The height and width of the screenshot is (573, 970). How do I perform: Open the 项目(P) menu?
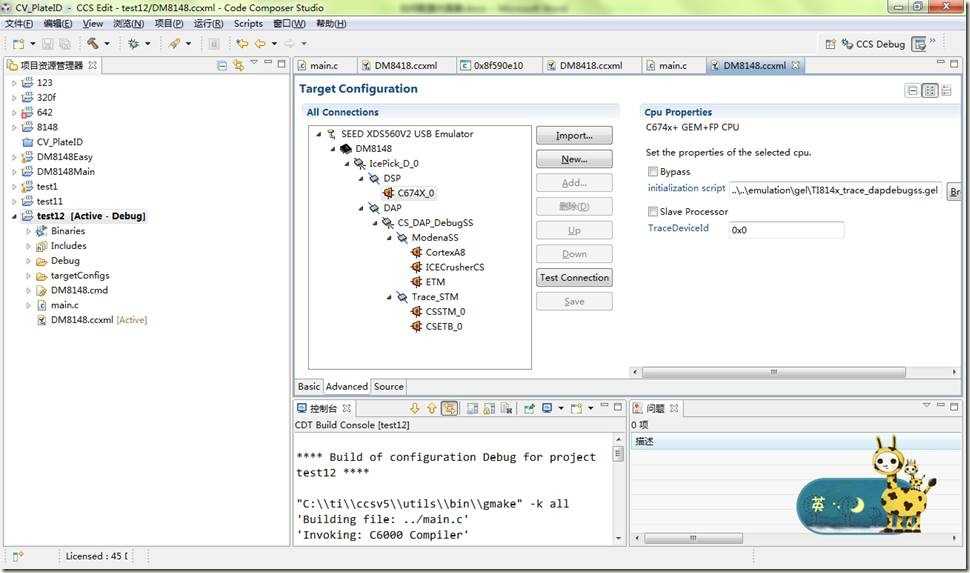point(168,24)
